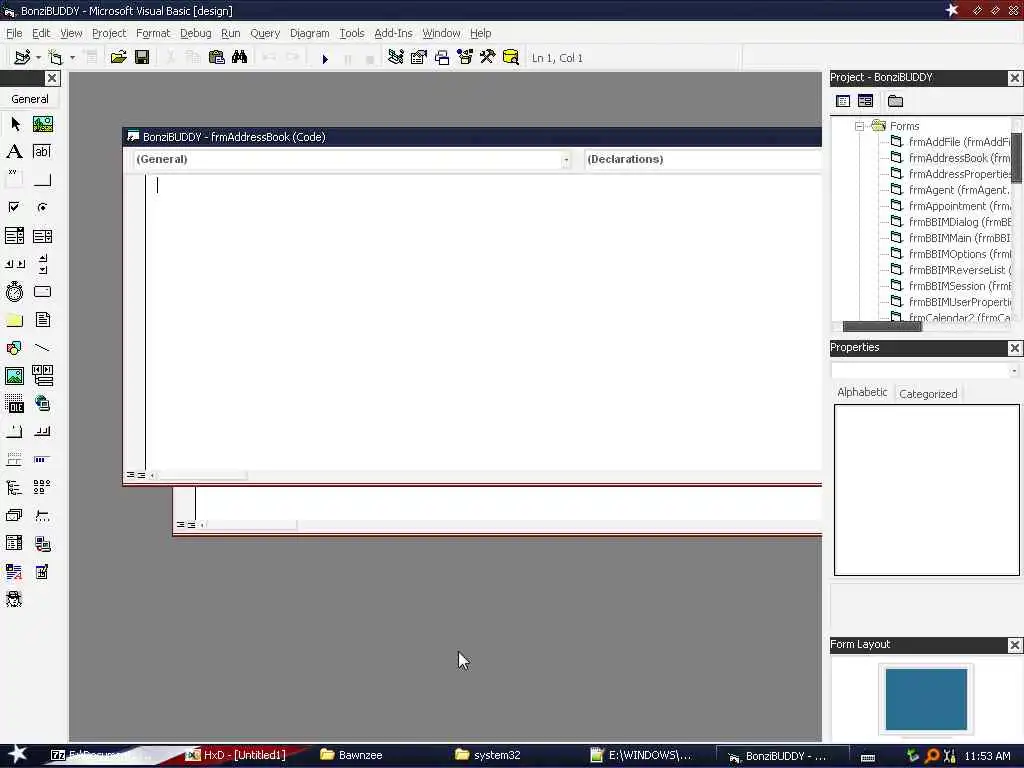Select the Image control tool
1024x768 pixels.
click(x=14, y=376)
